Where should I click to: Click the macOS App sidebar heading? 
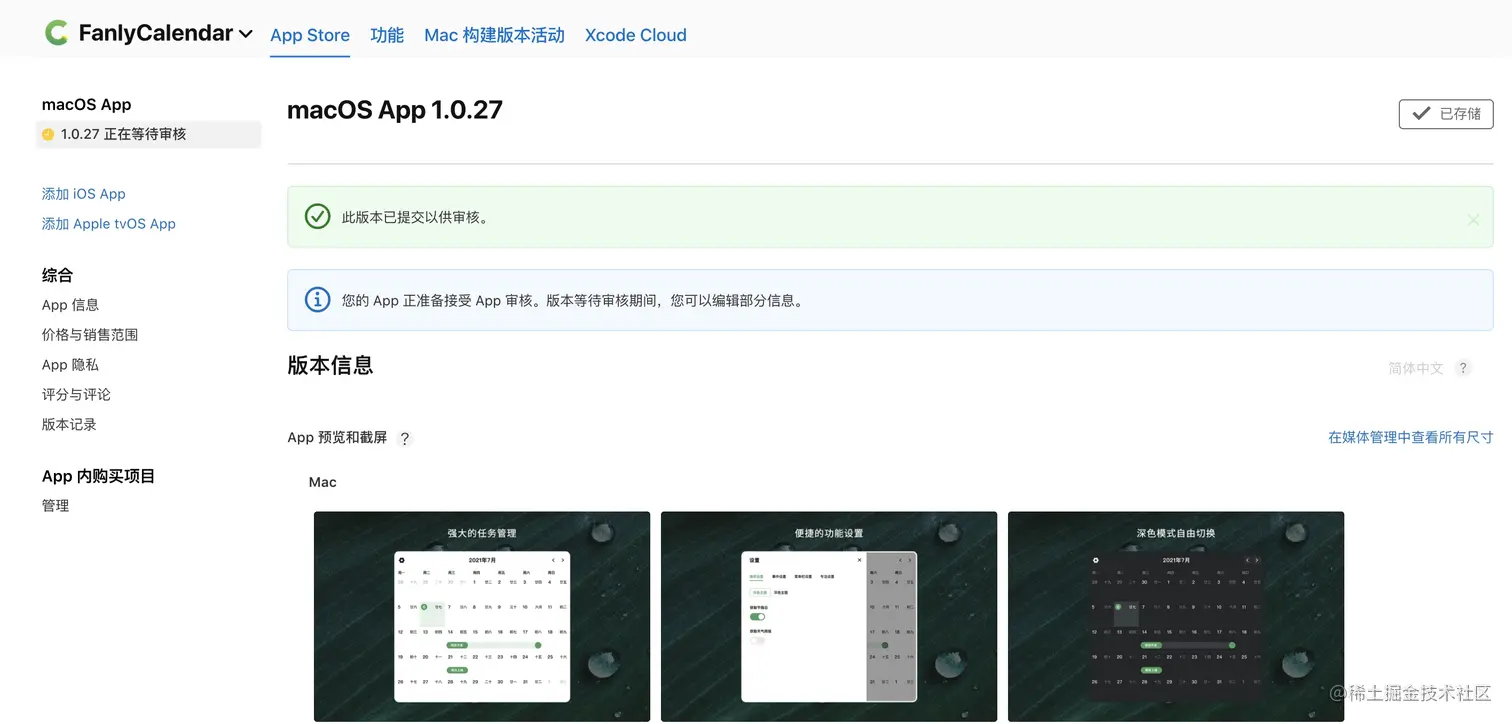87,105
